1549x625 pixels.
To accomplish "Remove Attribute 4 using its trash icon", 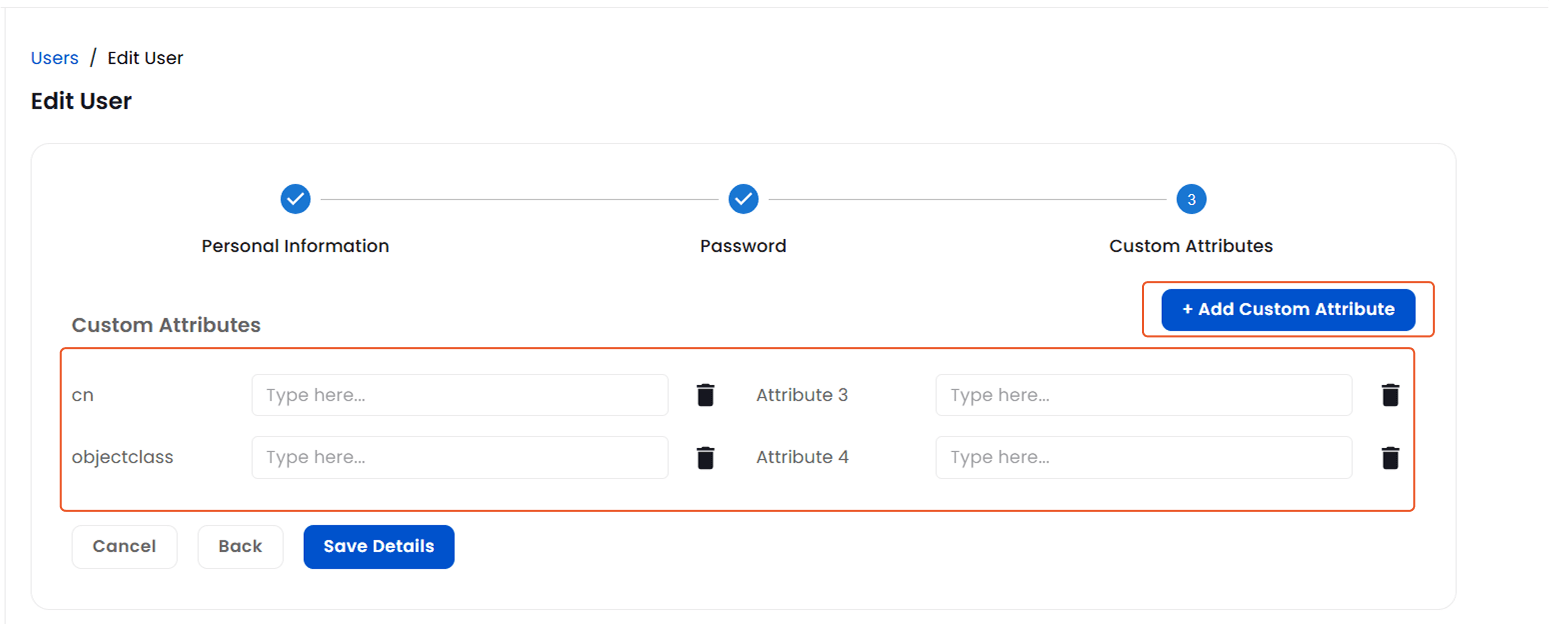I will 1390,457.
